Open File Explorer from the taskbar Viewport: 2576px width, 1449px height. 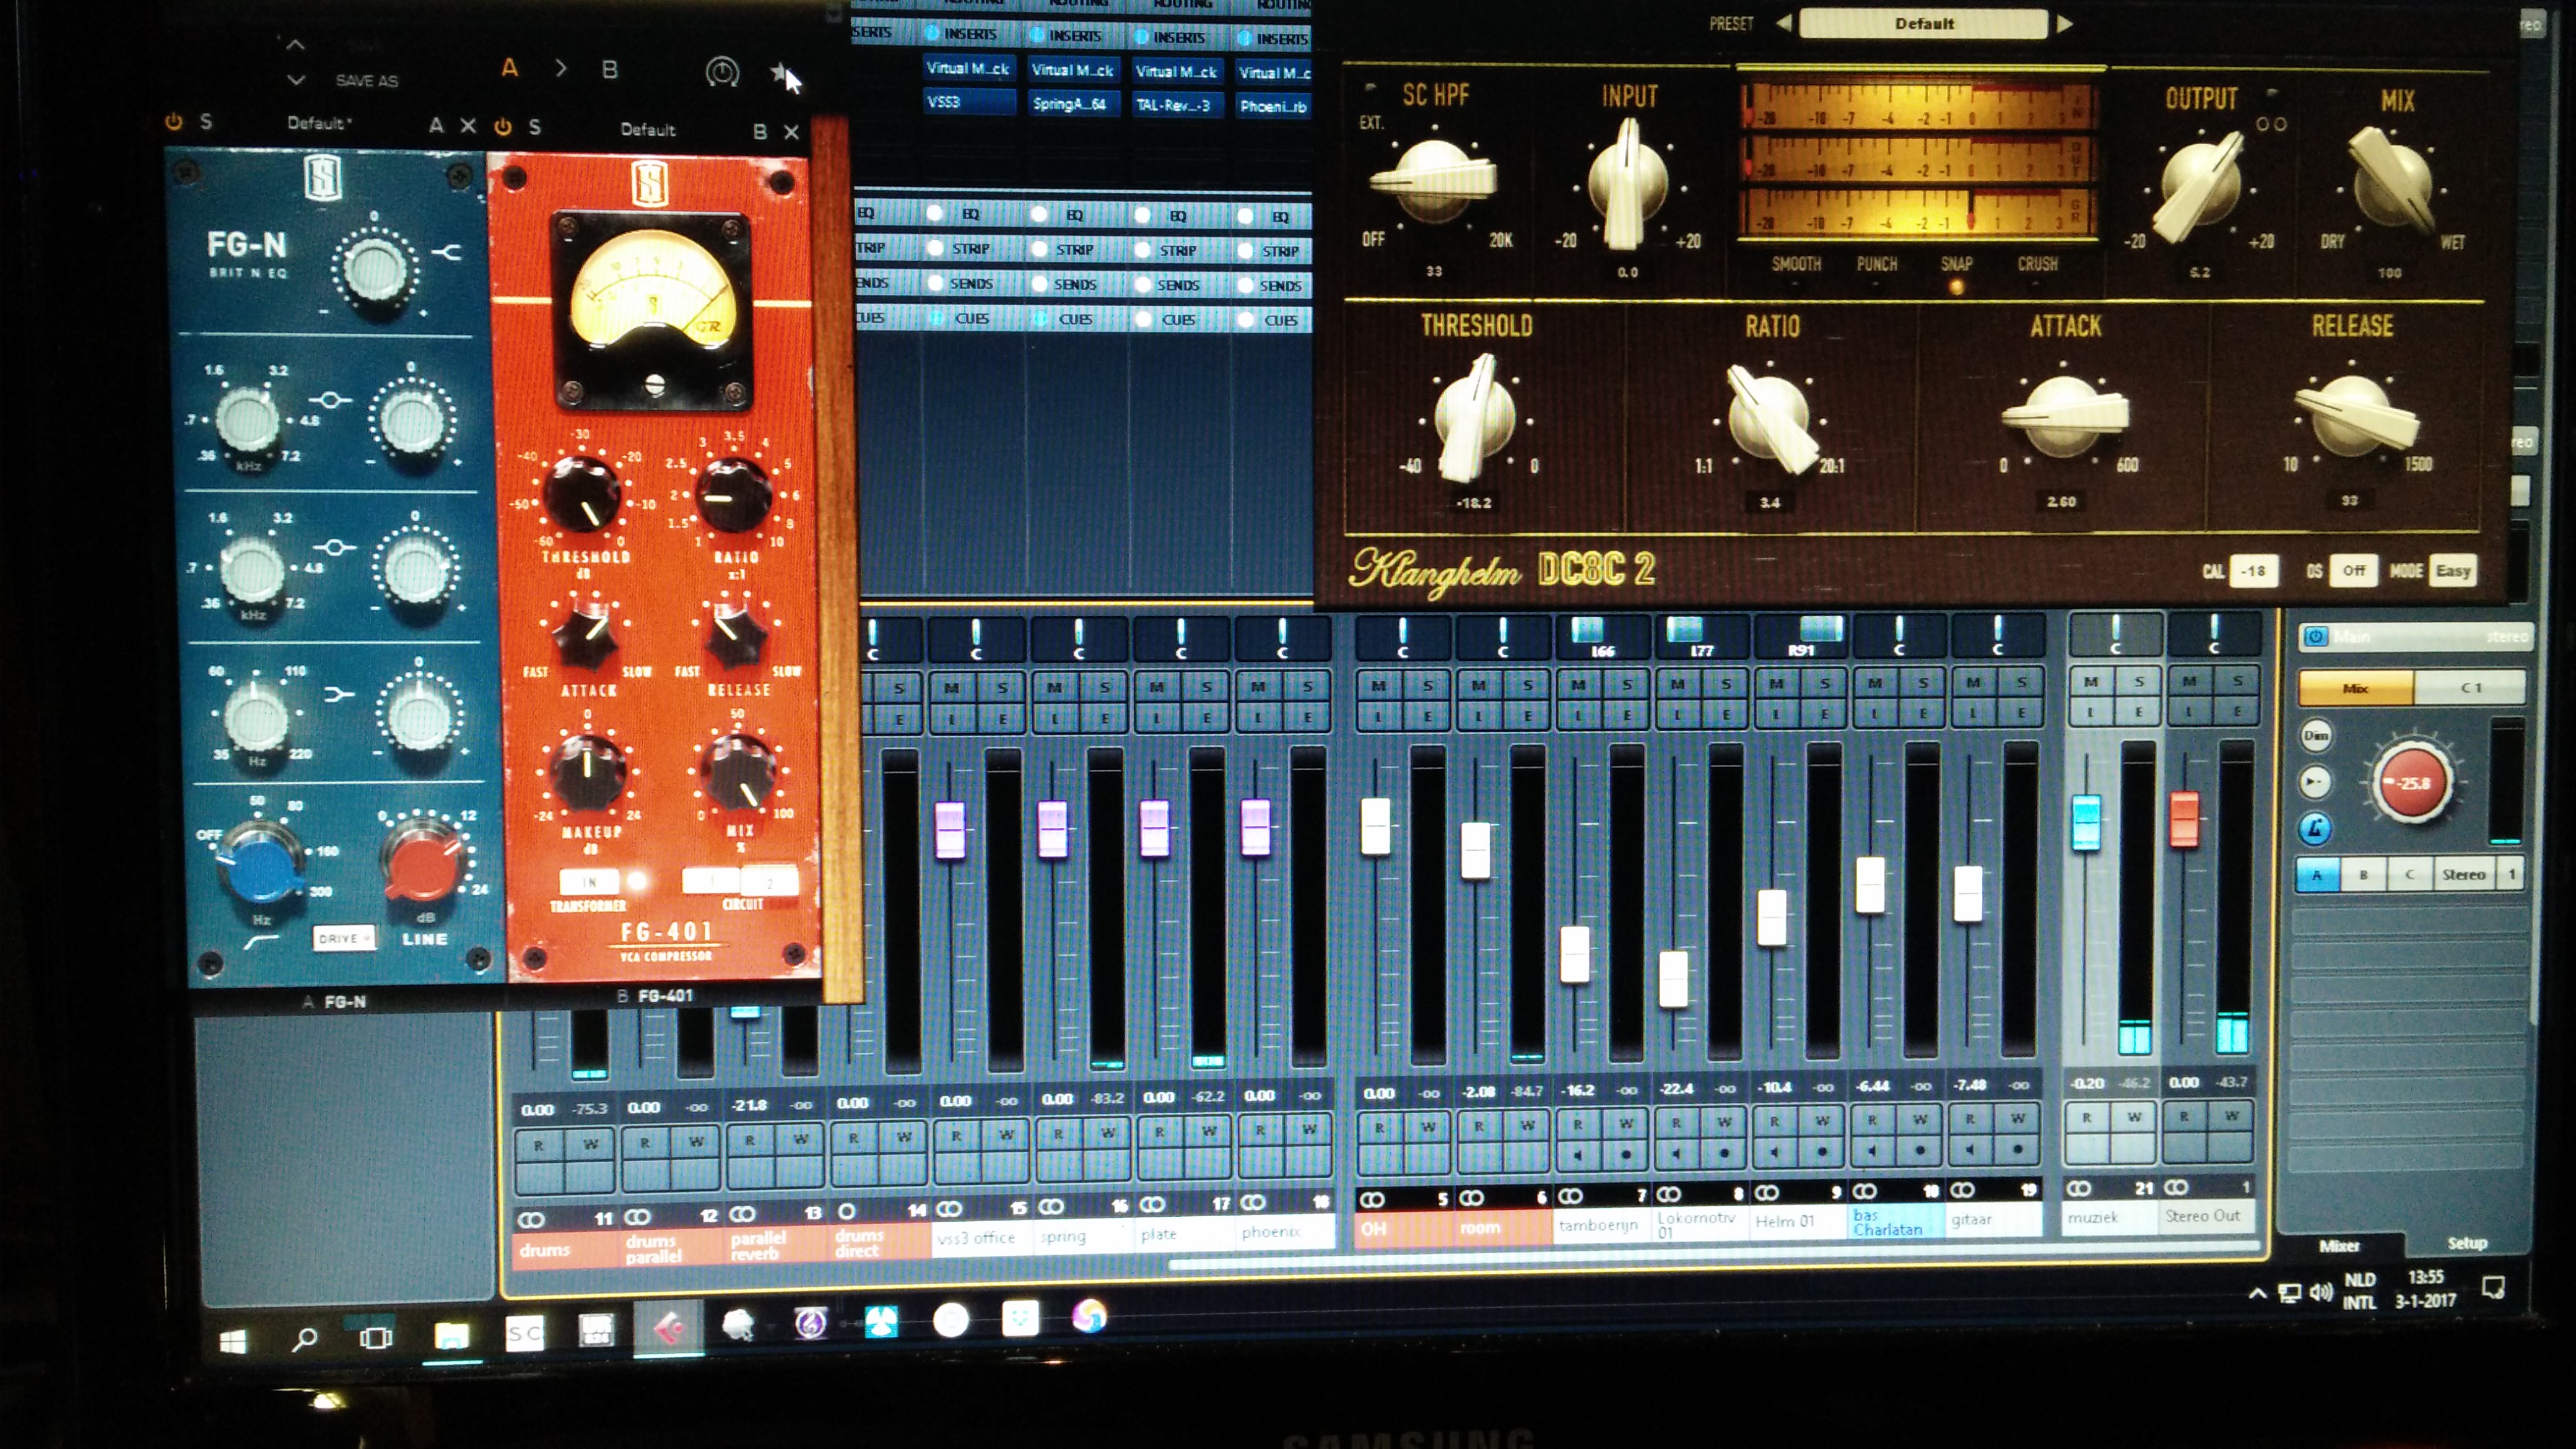pyautogui.click(x=452, y=1335)
